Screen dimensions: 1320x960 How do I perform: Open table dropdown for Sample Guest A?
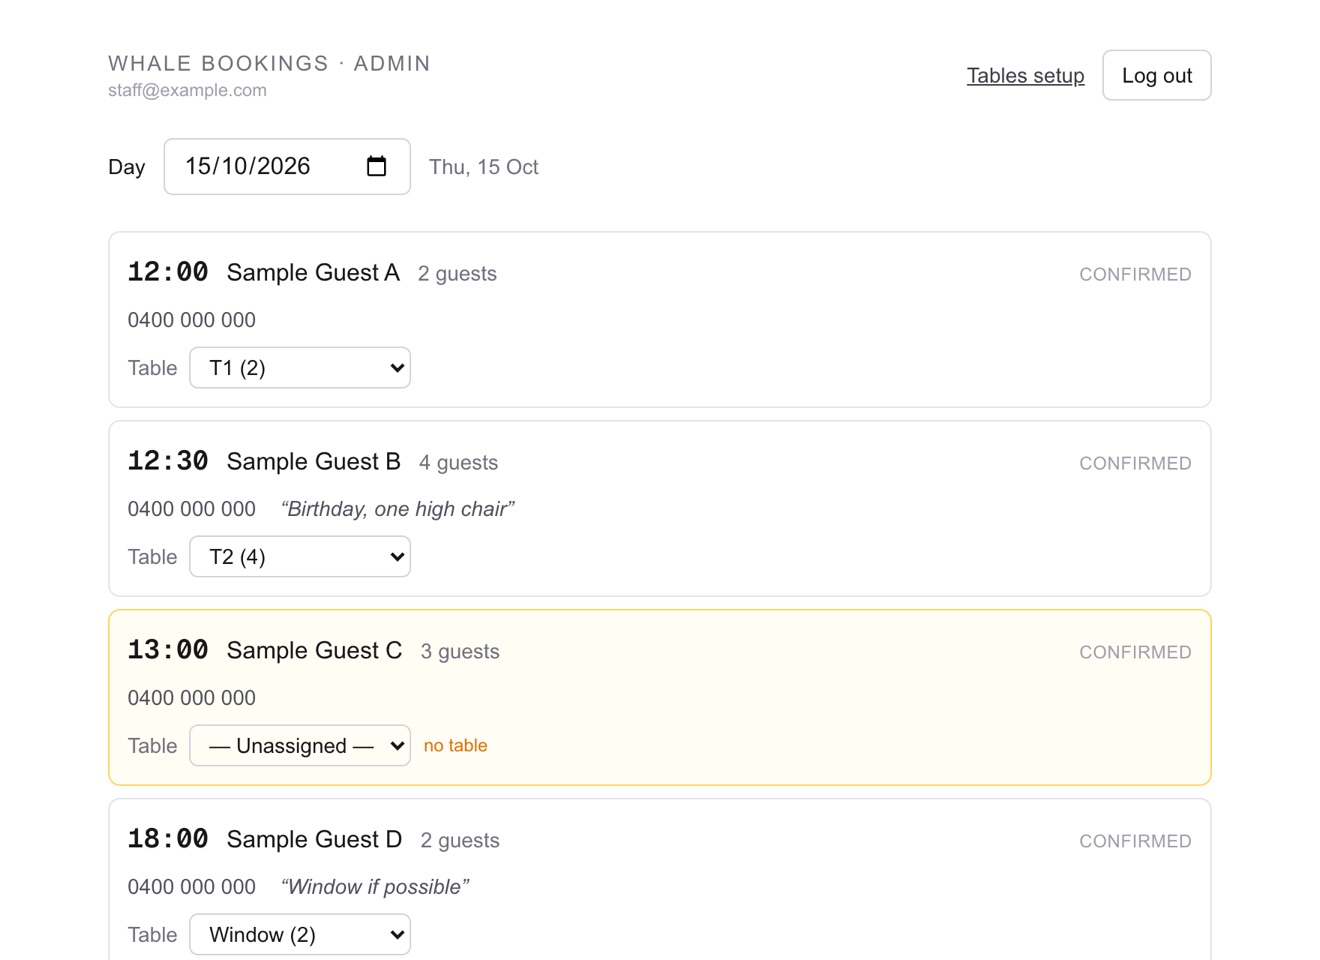tap(300, 368)
